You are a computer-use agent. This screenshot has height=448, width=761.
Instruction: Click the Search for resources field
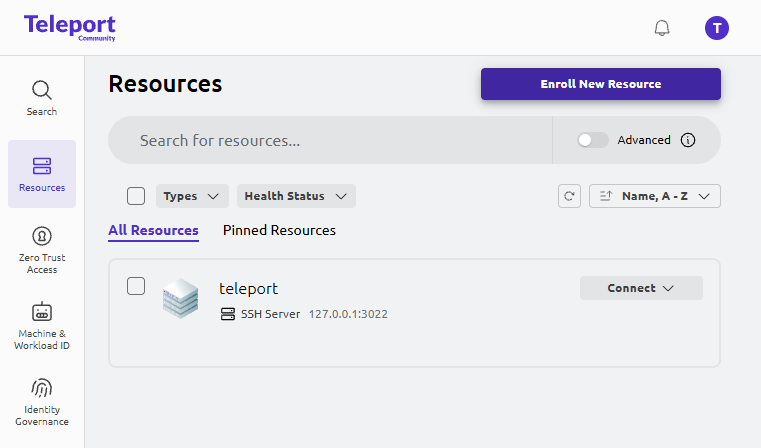point(330,140)
